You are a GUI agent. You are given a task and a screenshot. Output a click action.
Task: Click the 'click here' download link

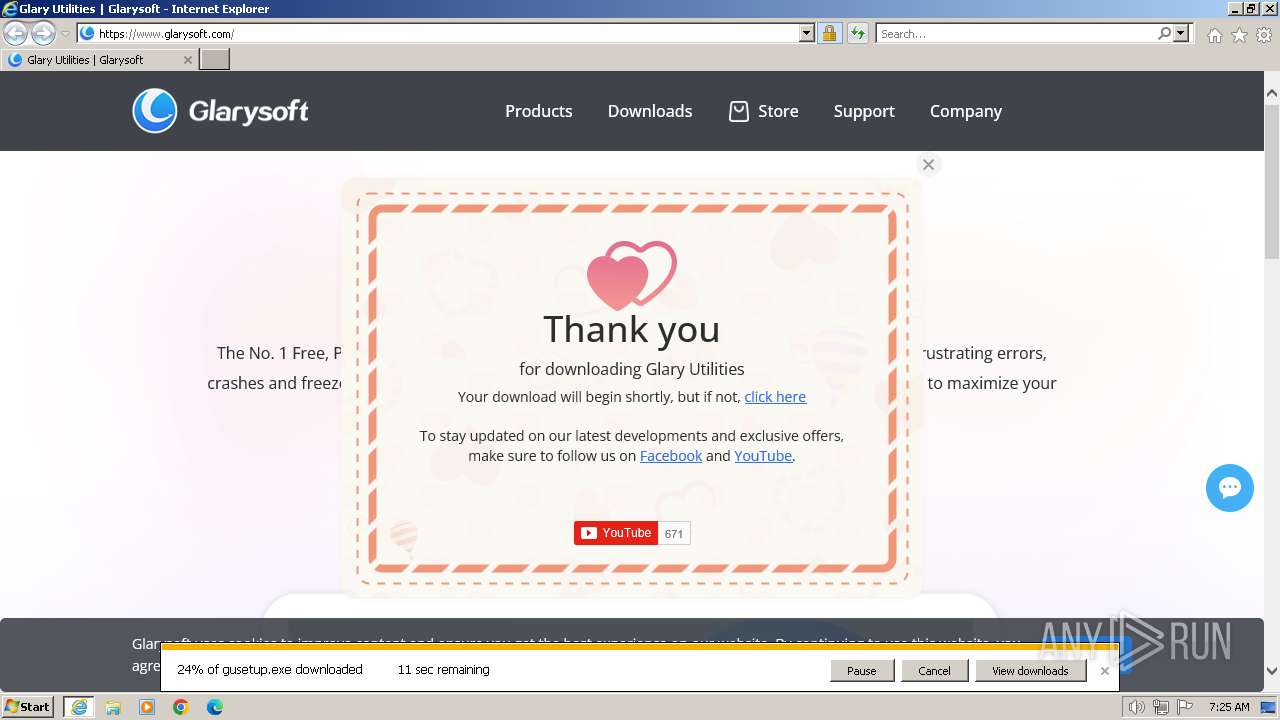pyautogui.click(x=775, y=397)
